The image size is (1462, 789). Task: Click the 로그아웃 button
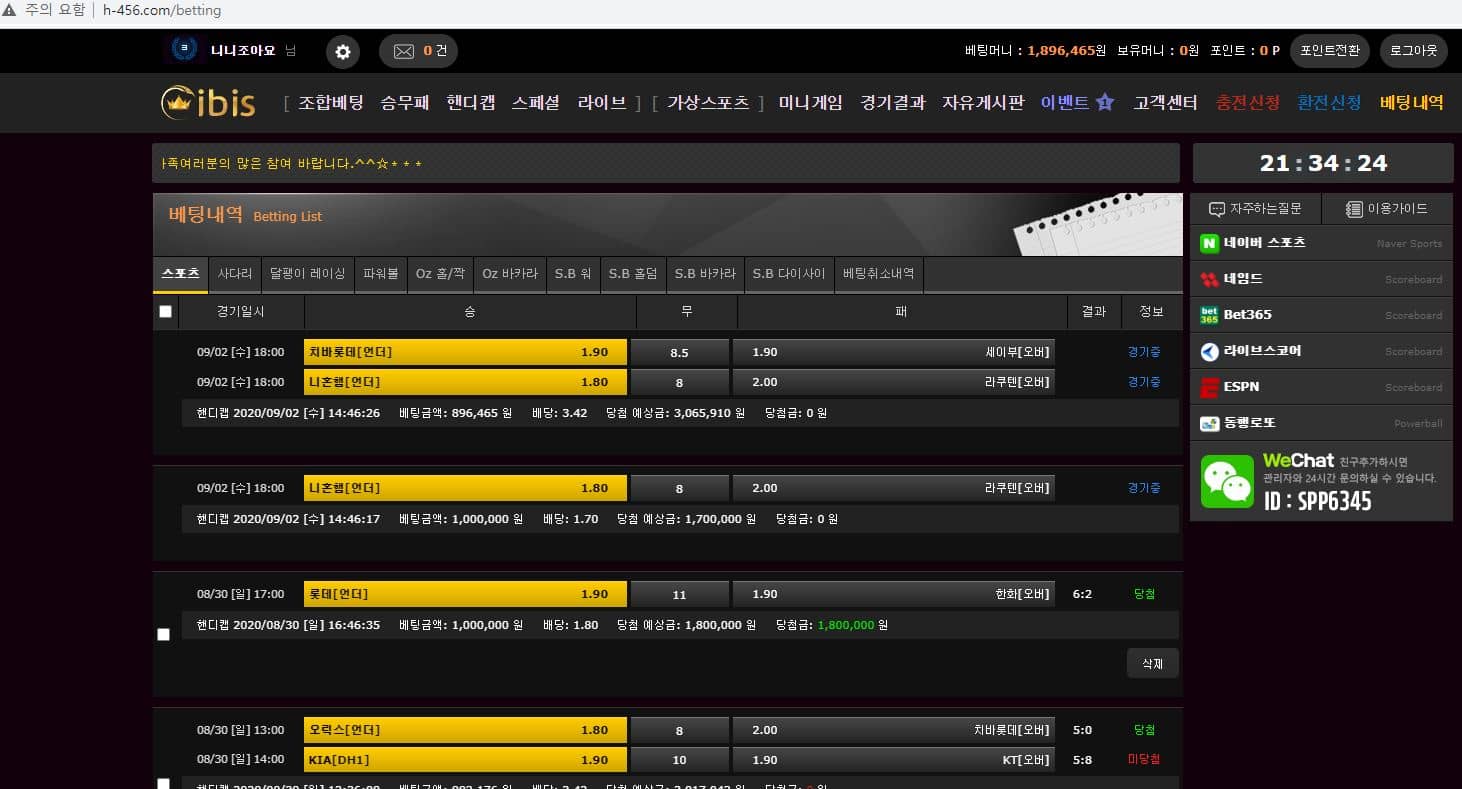coord(1414,50)
